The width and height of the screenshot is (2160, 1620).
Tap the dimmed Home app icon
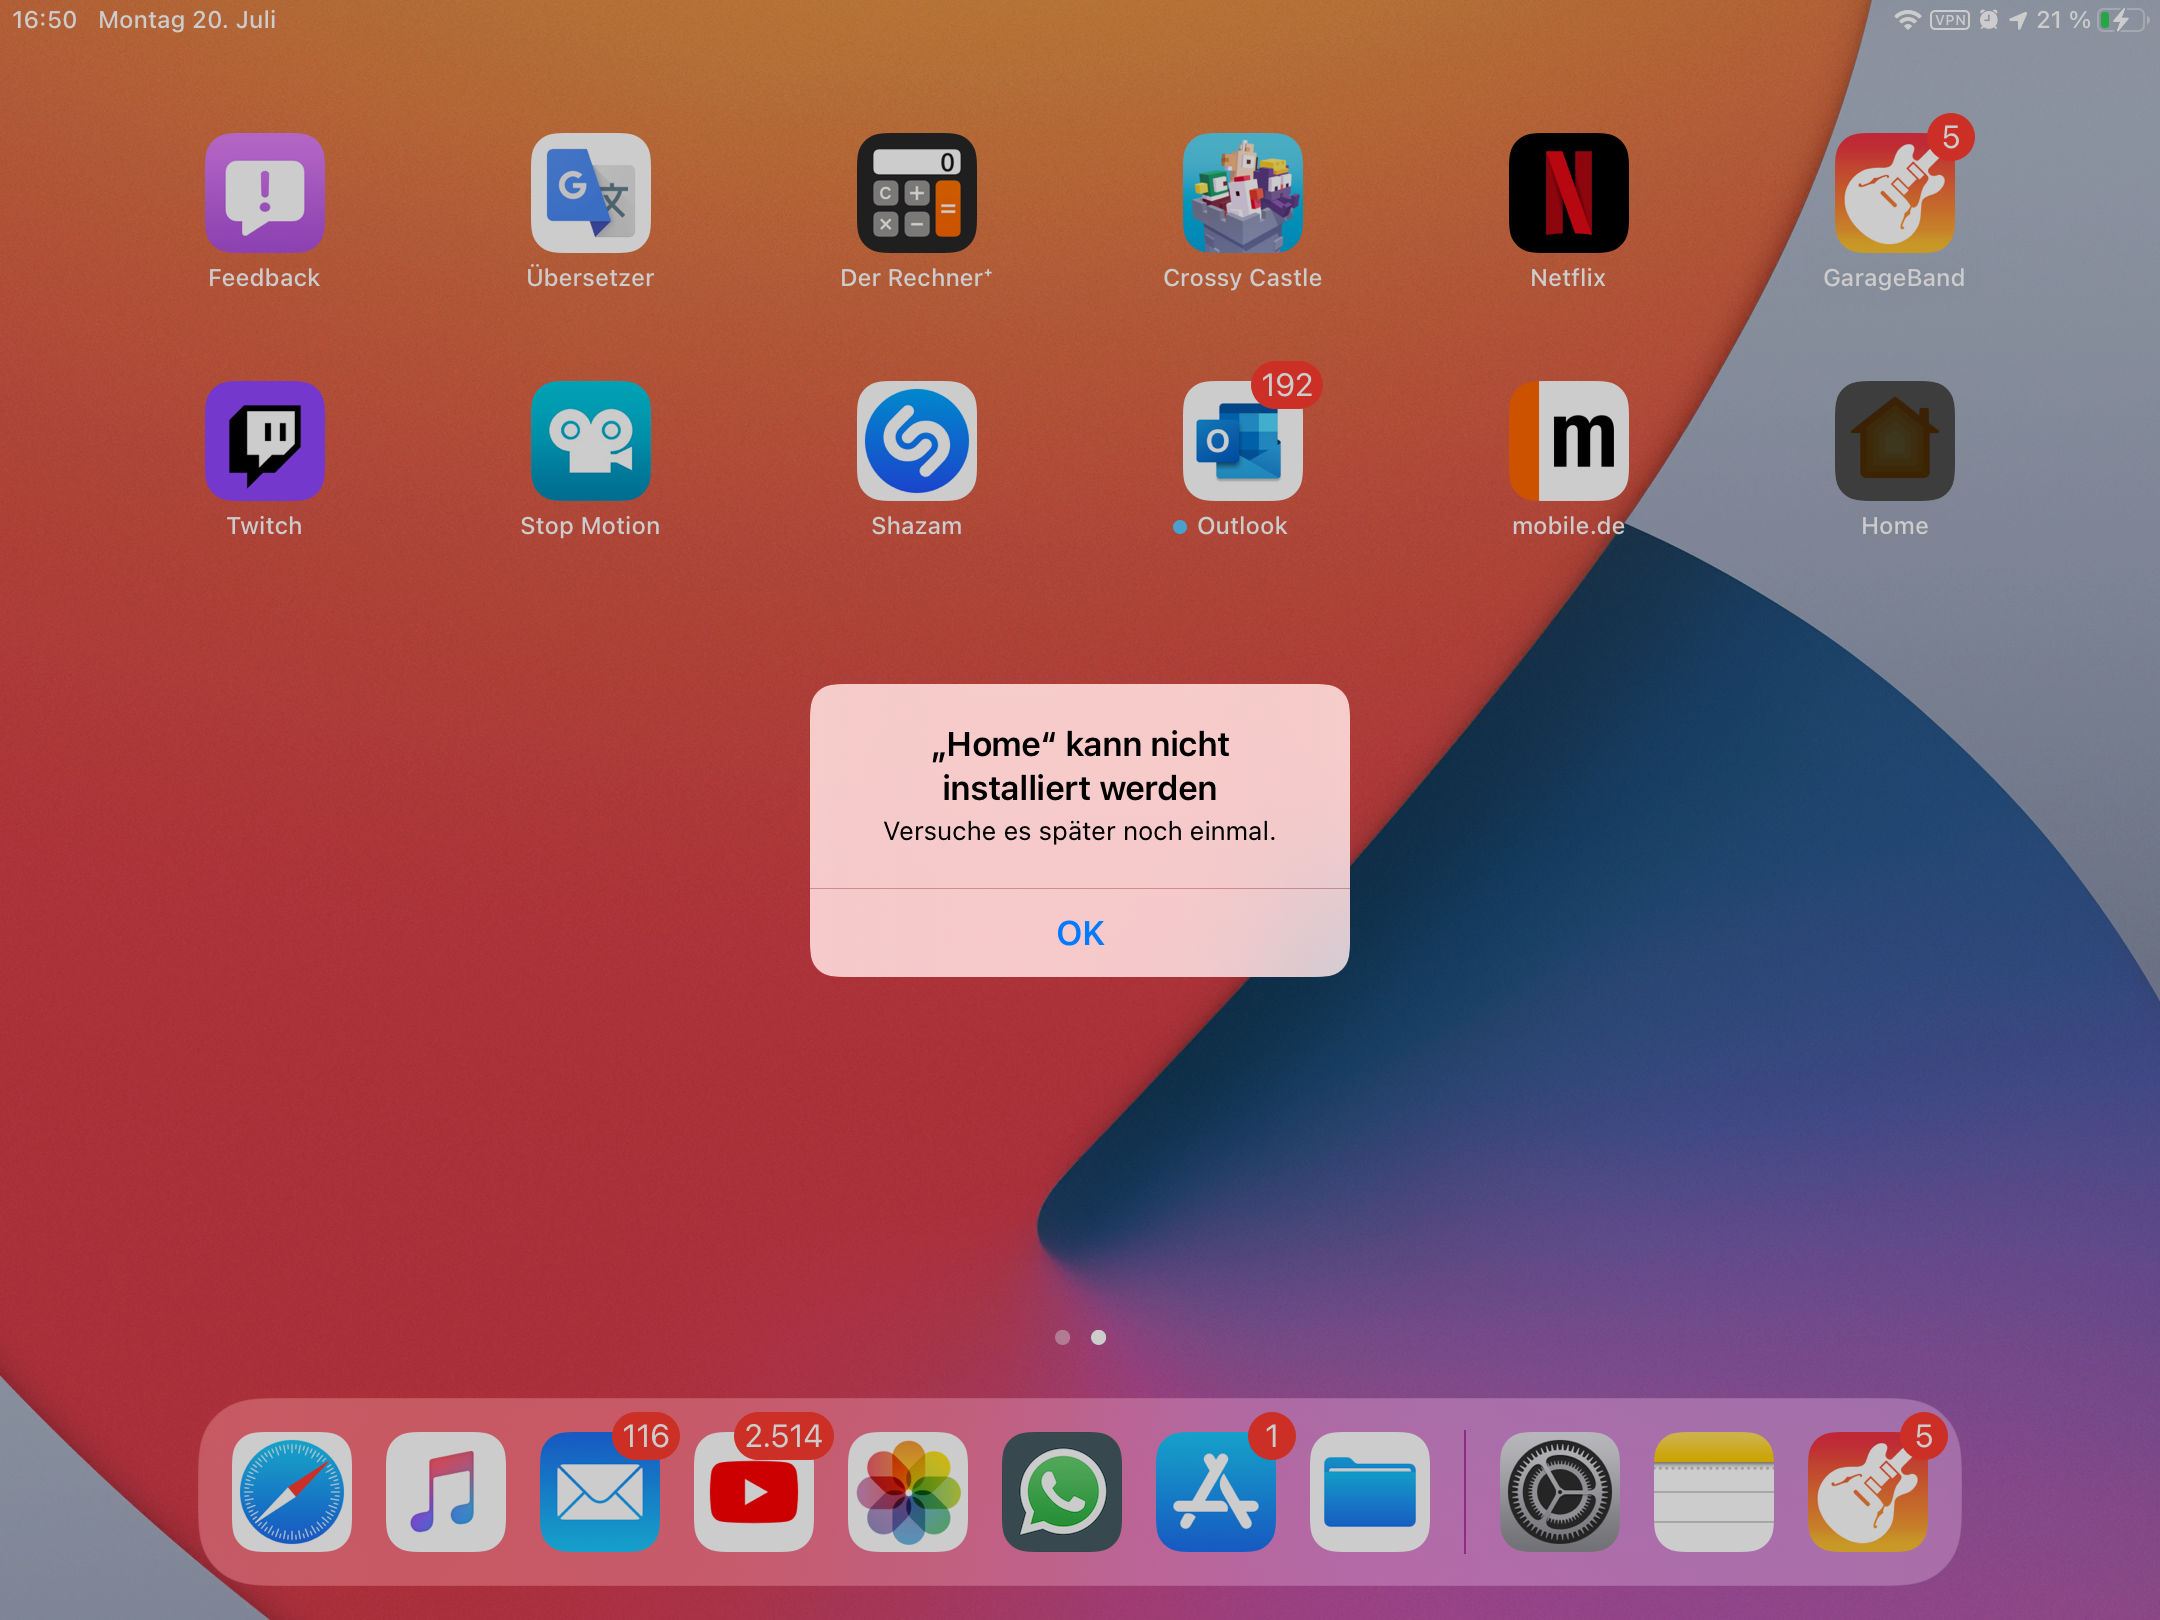(x=1894, y=441)
